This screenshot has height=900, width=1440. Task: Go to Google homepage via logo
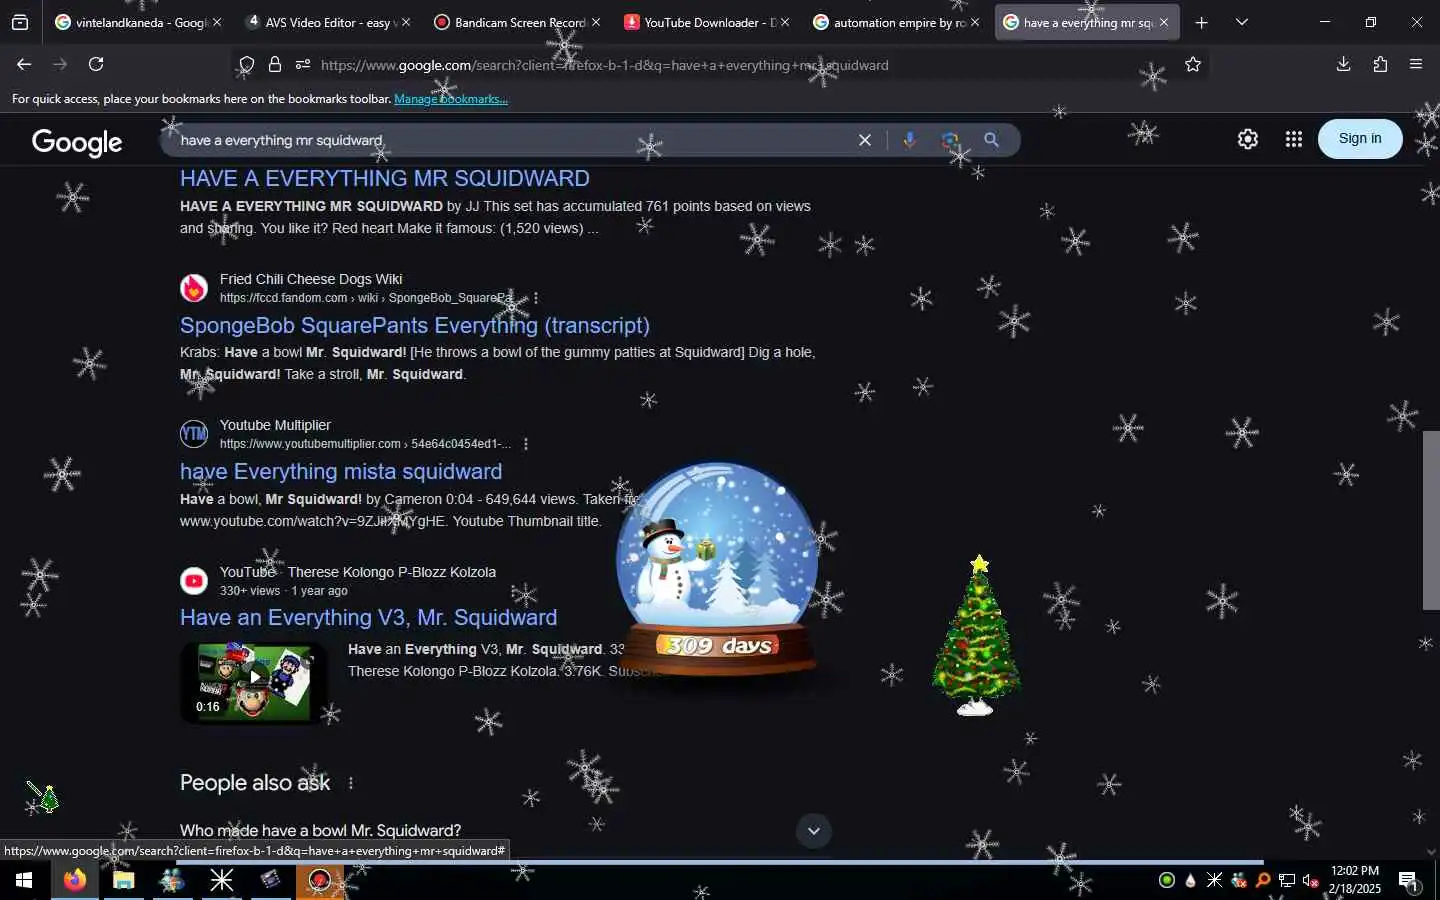pyautogui.click(x=77, y=142)
